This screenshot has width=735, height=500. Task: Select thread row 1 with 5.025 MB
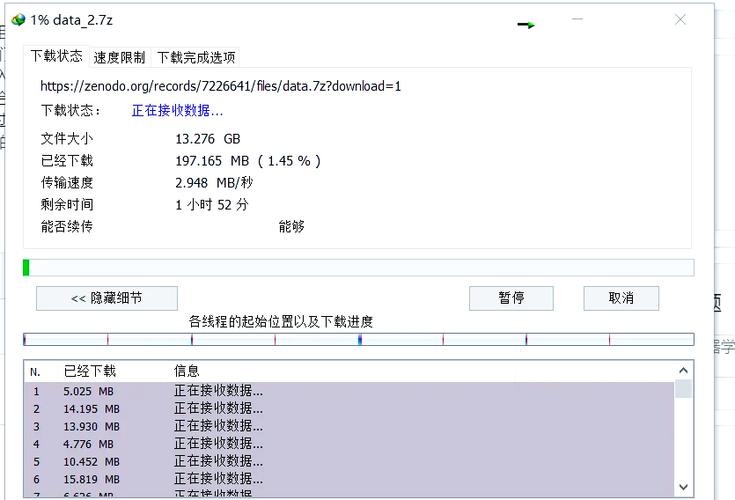click(349, 391)
